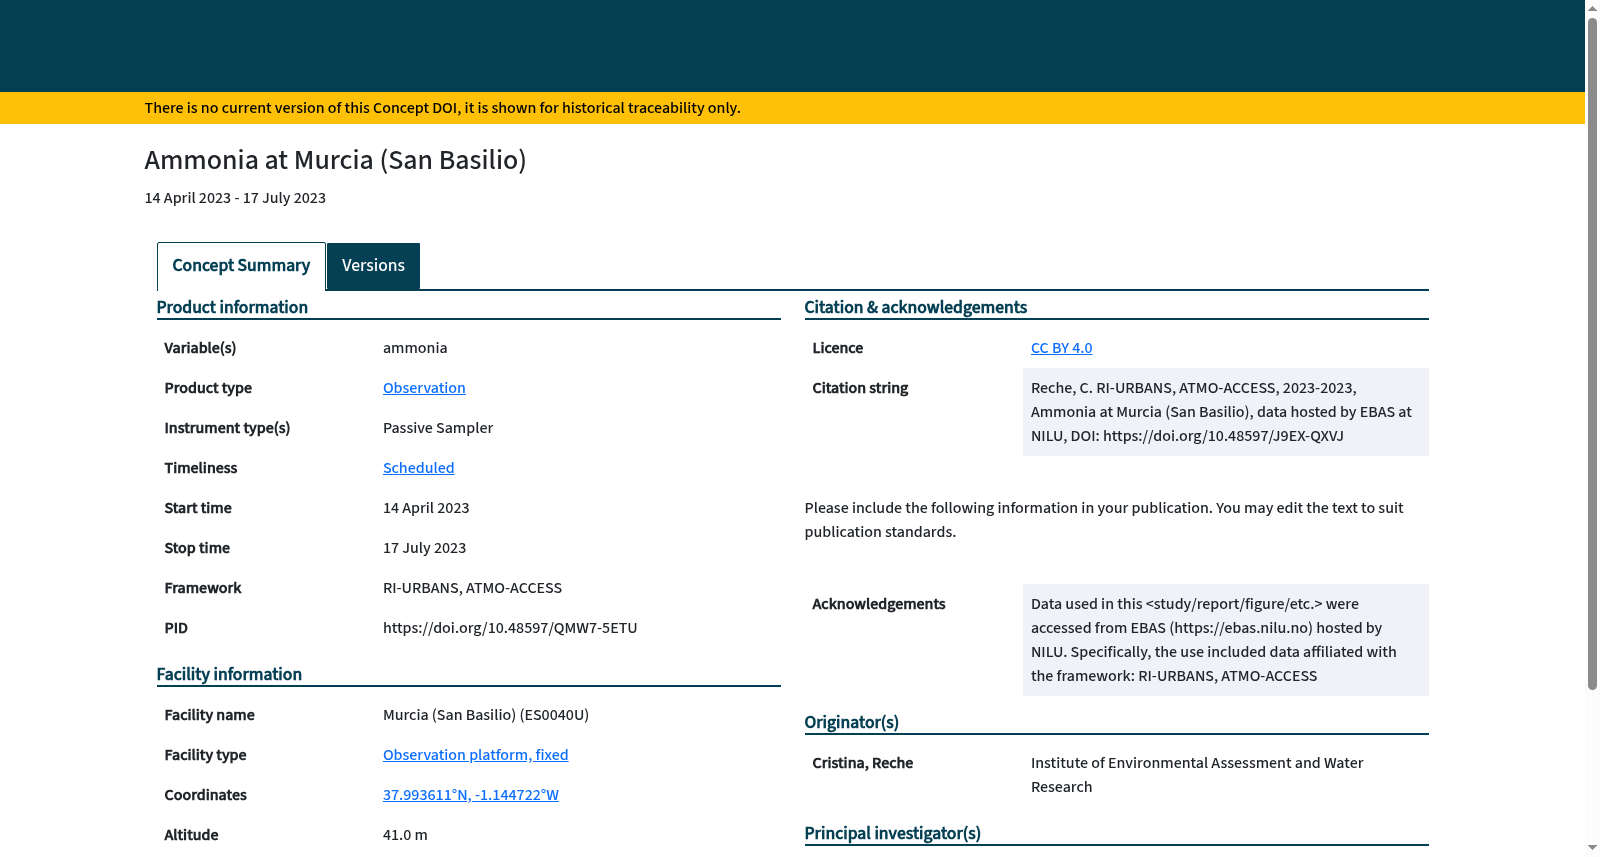
Task: Click the PID value https://doi.org/10.48597/QMW7-5ETU
Action: point(510,628)
